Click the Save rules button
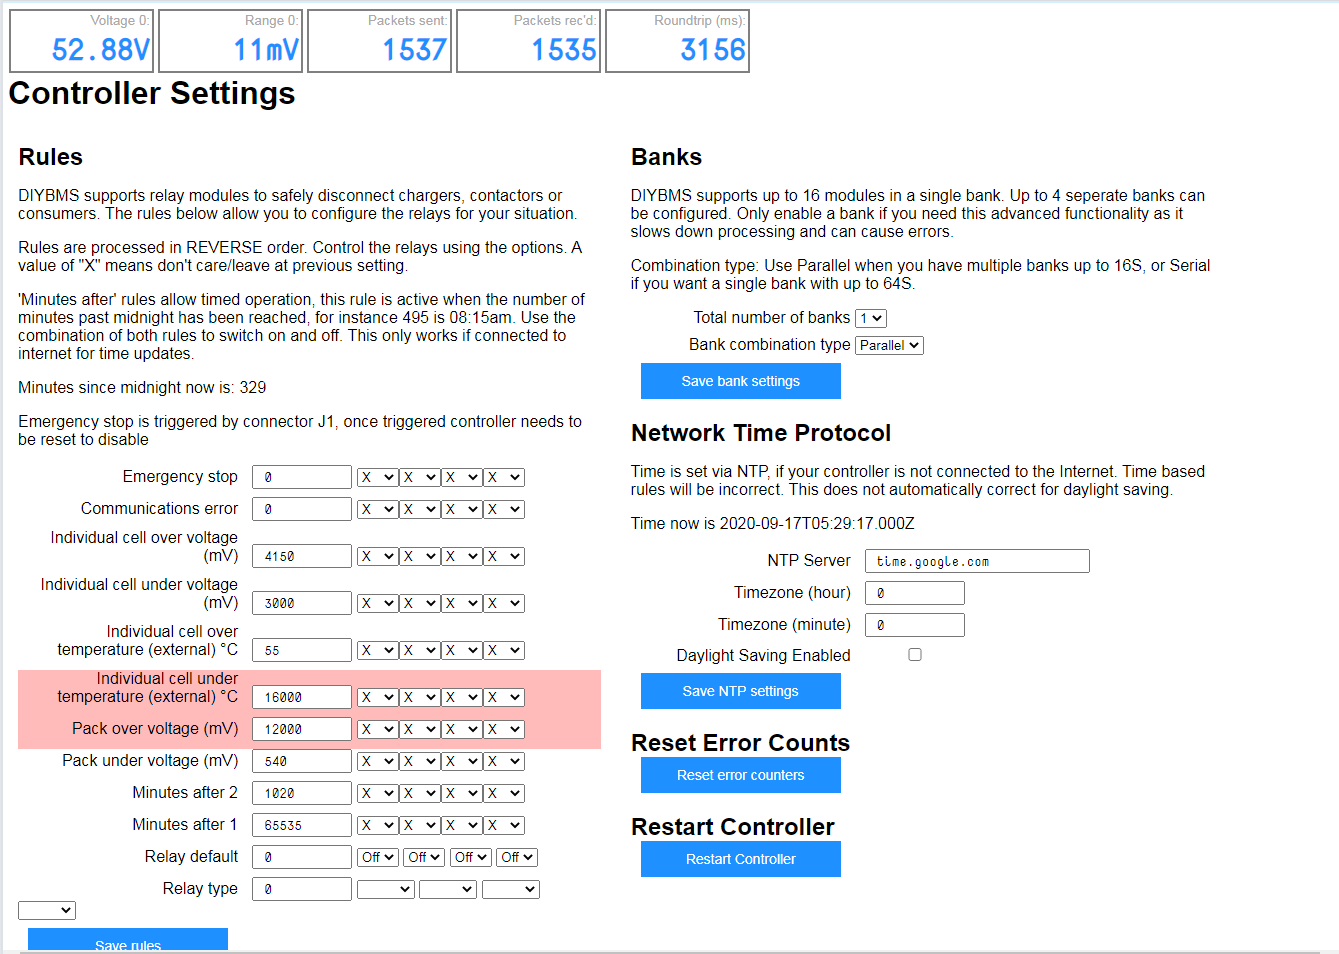 (x=128, y=940)
